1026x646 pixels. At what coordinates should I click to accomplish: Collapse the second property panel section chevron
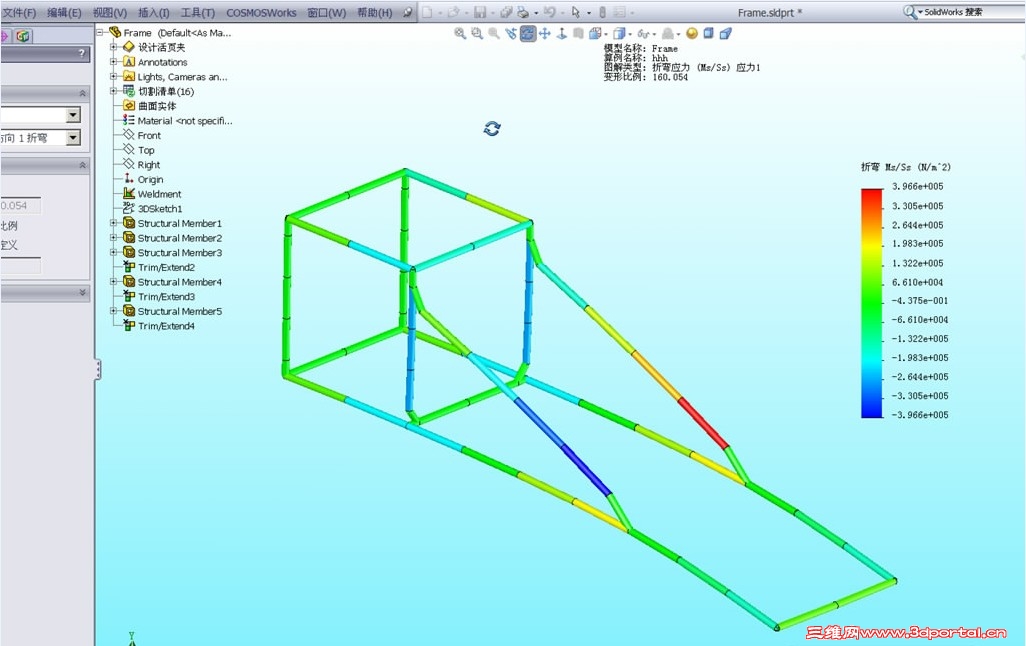[x=82, y=165]
